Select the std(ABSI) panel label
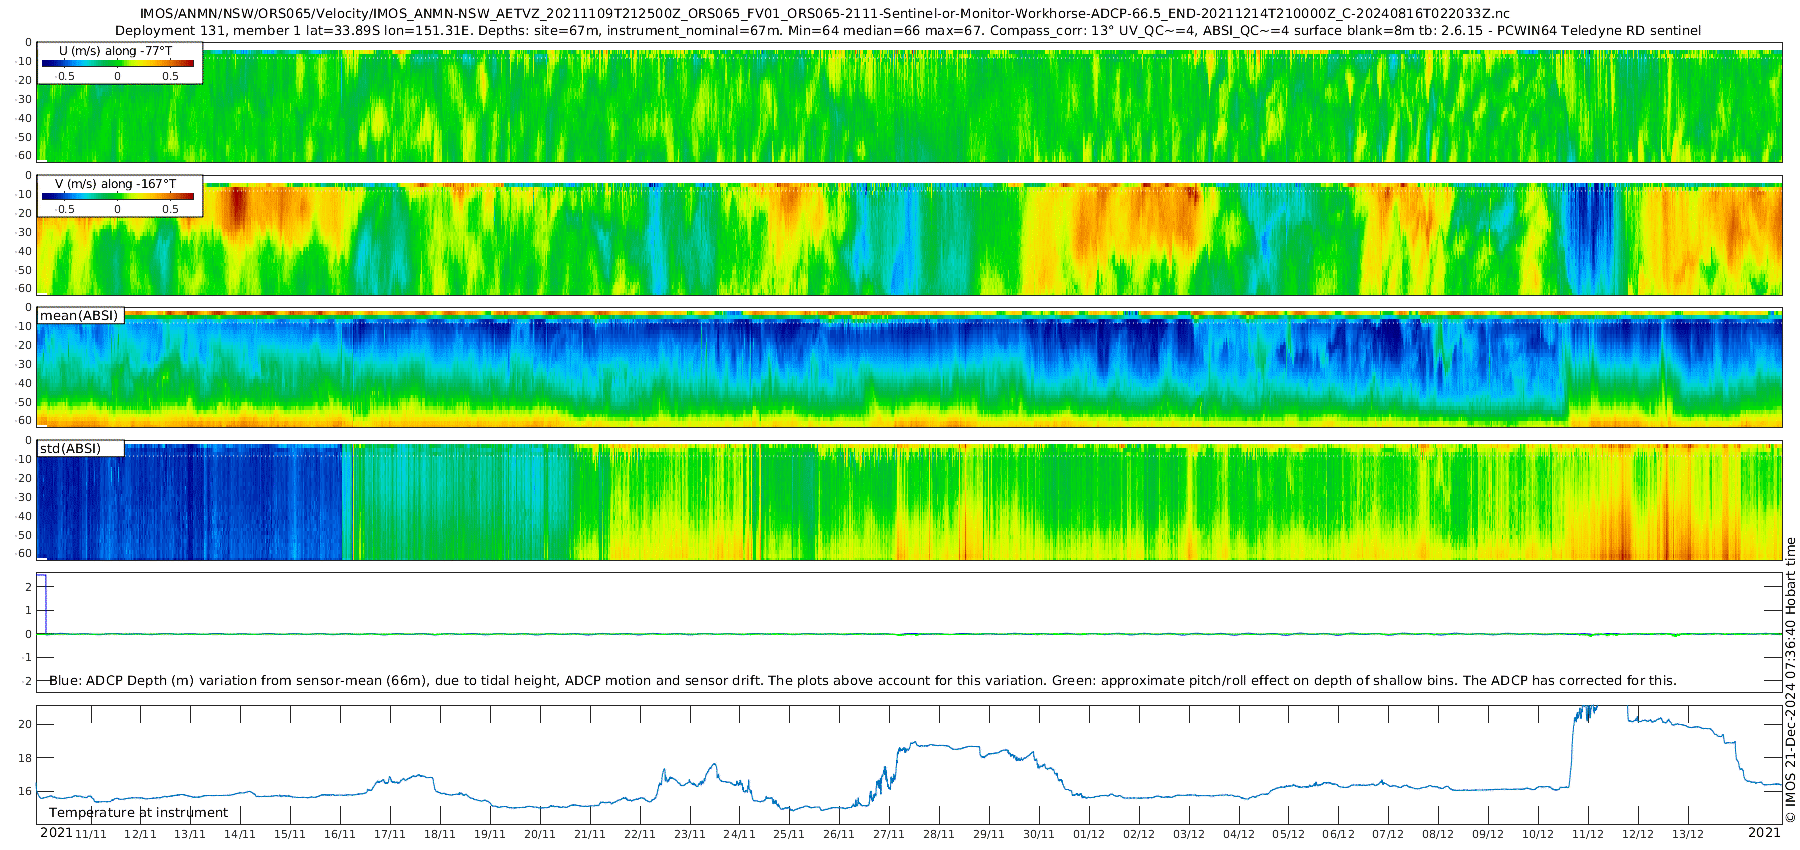 point(80,448)
